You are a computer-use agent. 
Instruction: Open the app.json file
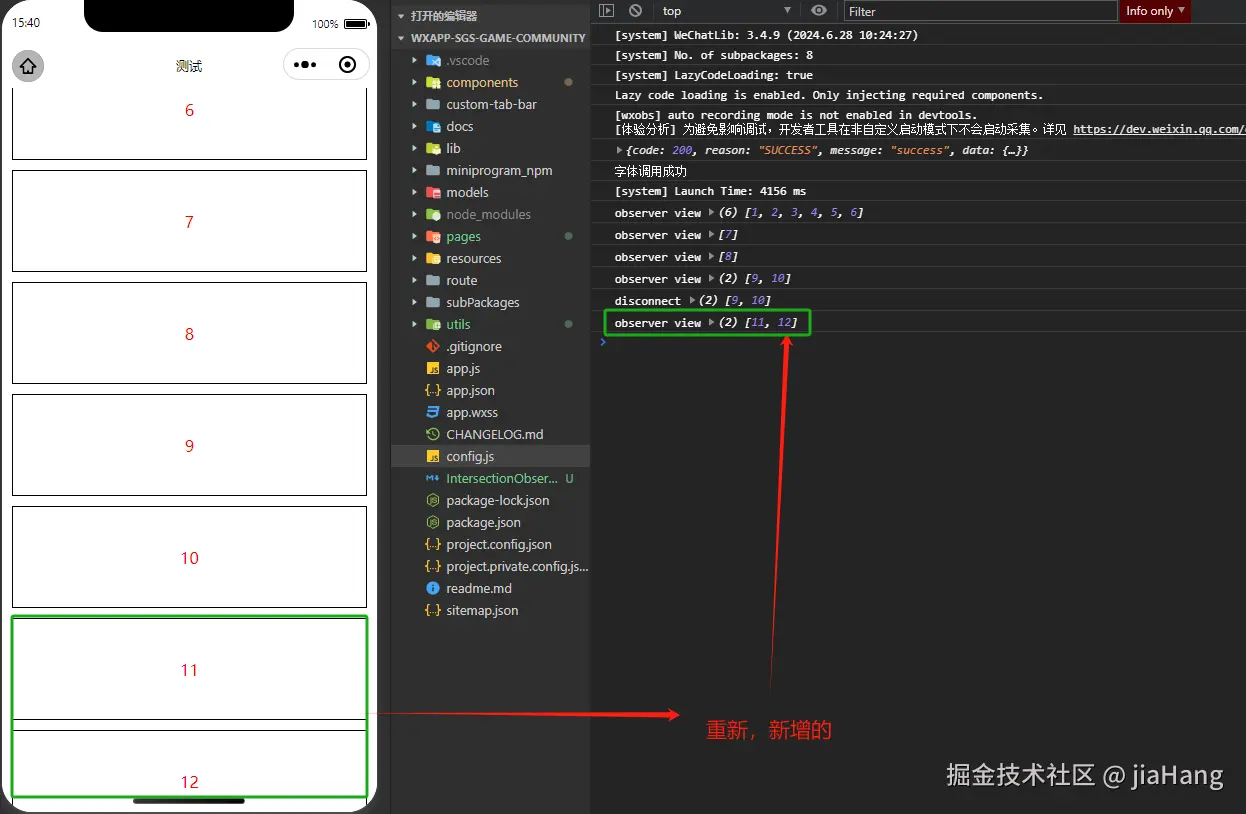490,390
